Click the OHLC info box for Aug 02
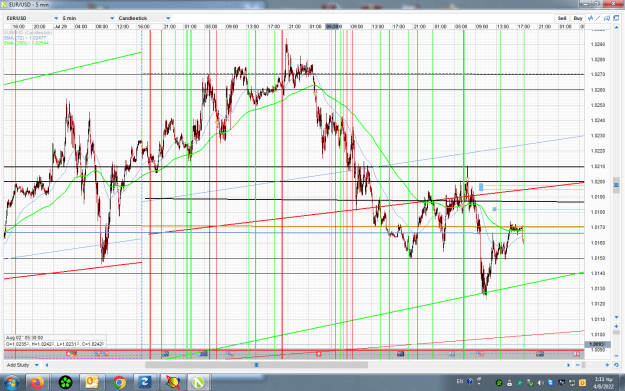 [x=55, y=341]
